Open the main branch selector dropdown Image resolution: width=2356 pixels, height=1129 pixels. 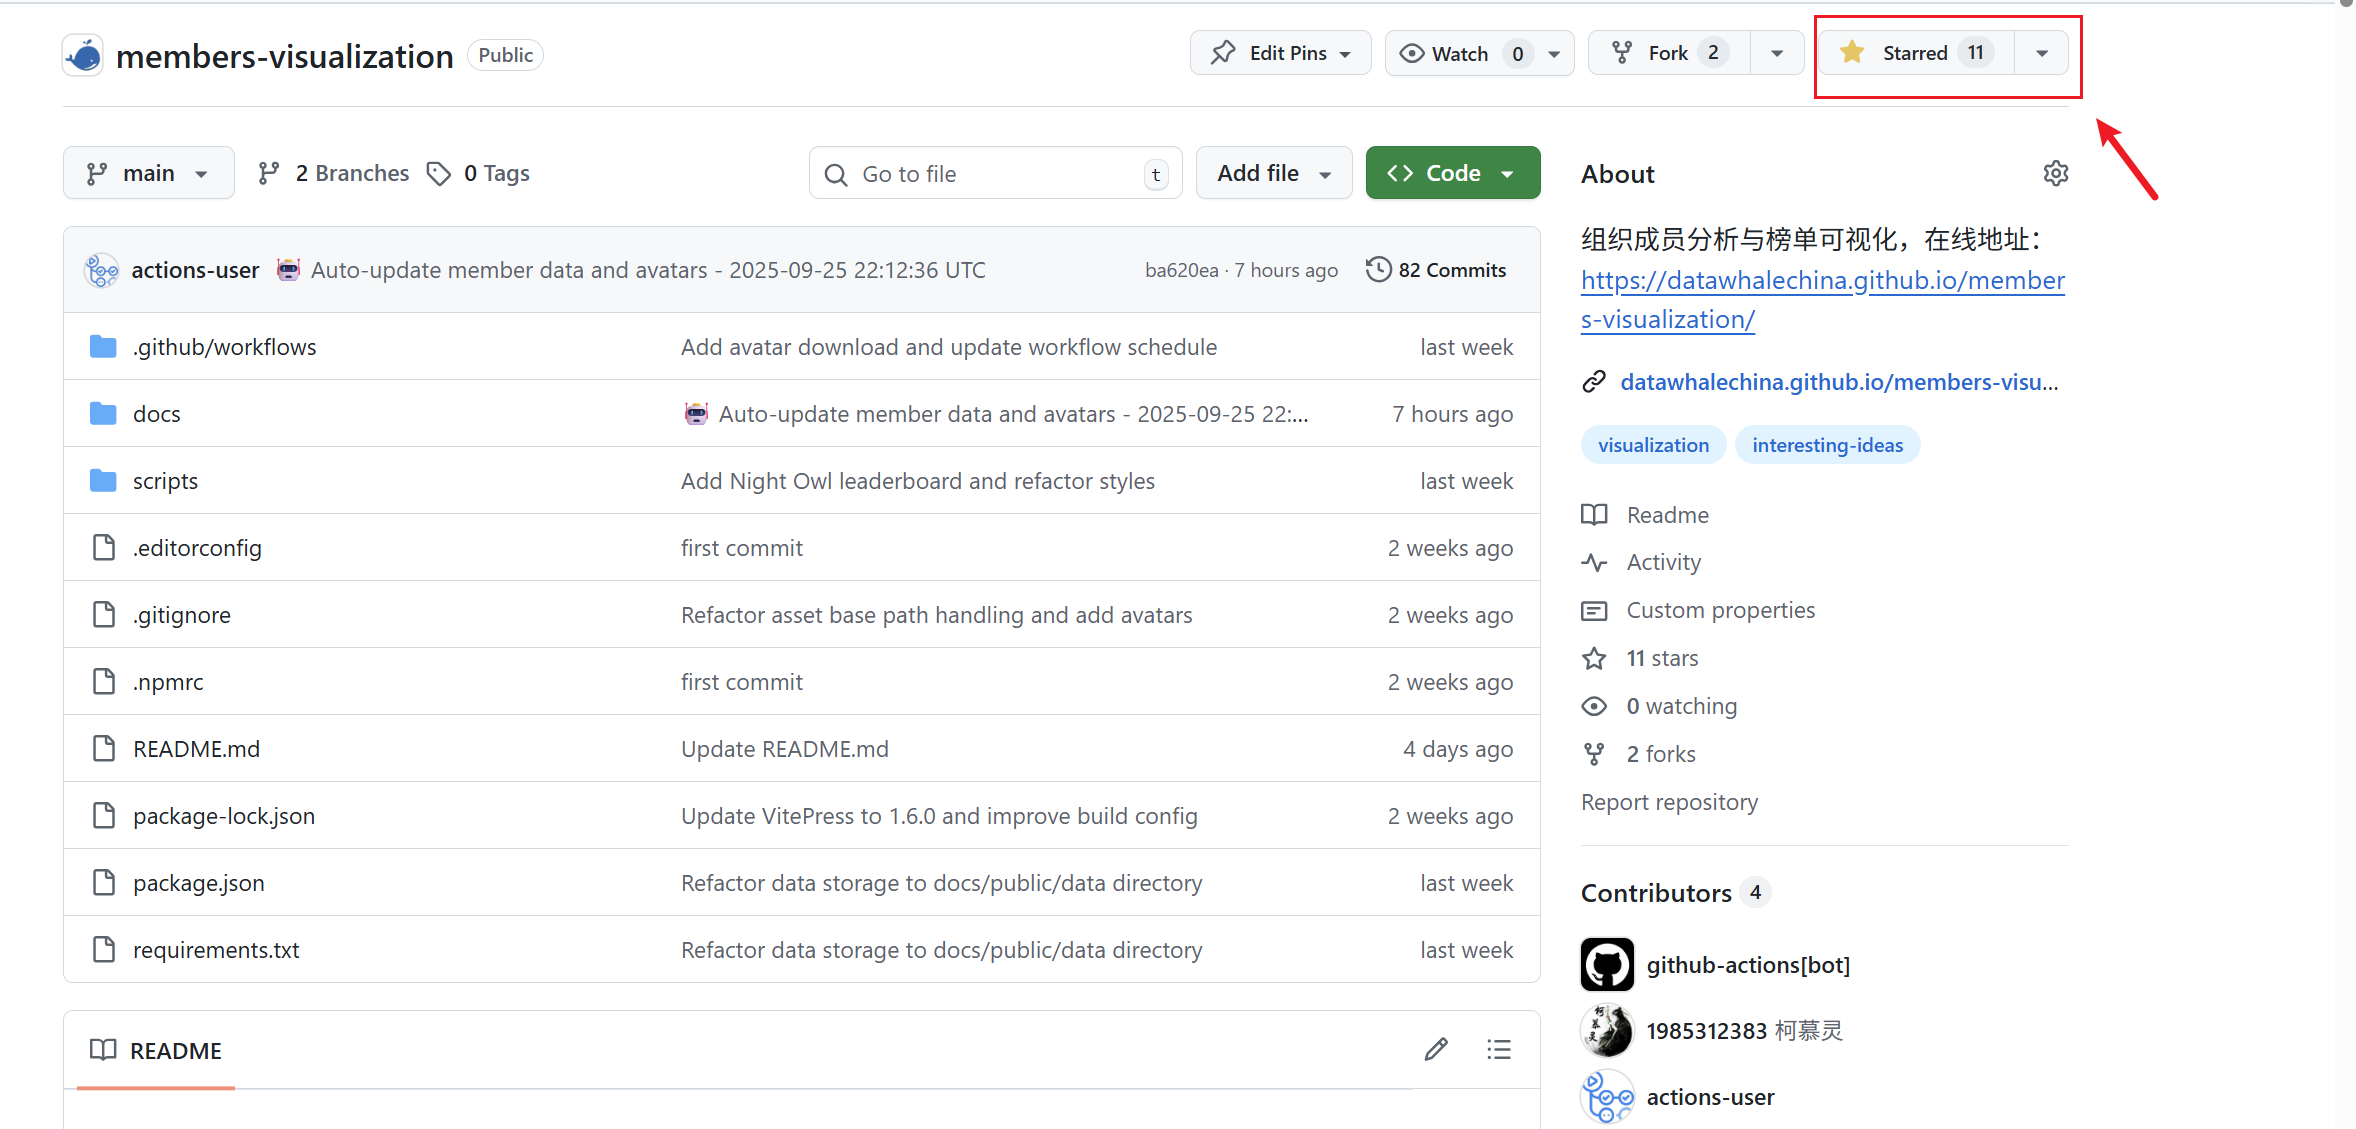point(148,174)
